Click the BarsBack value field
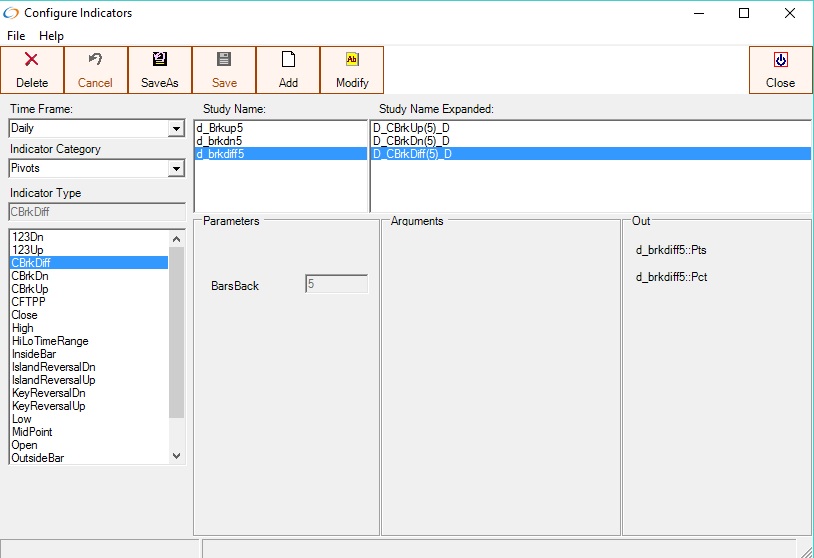Image resolution: width=814 pixels, height=558 pixels. tap(336, 285)
